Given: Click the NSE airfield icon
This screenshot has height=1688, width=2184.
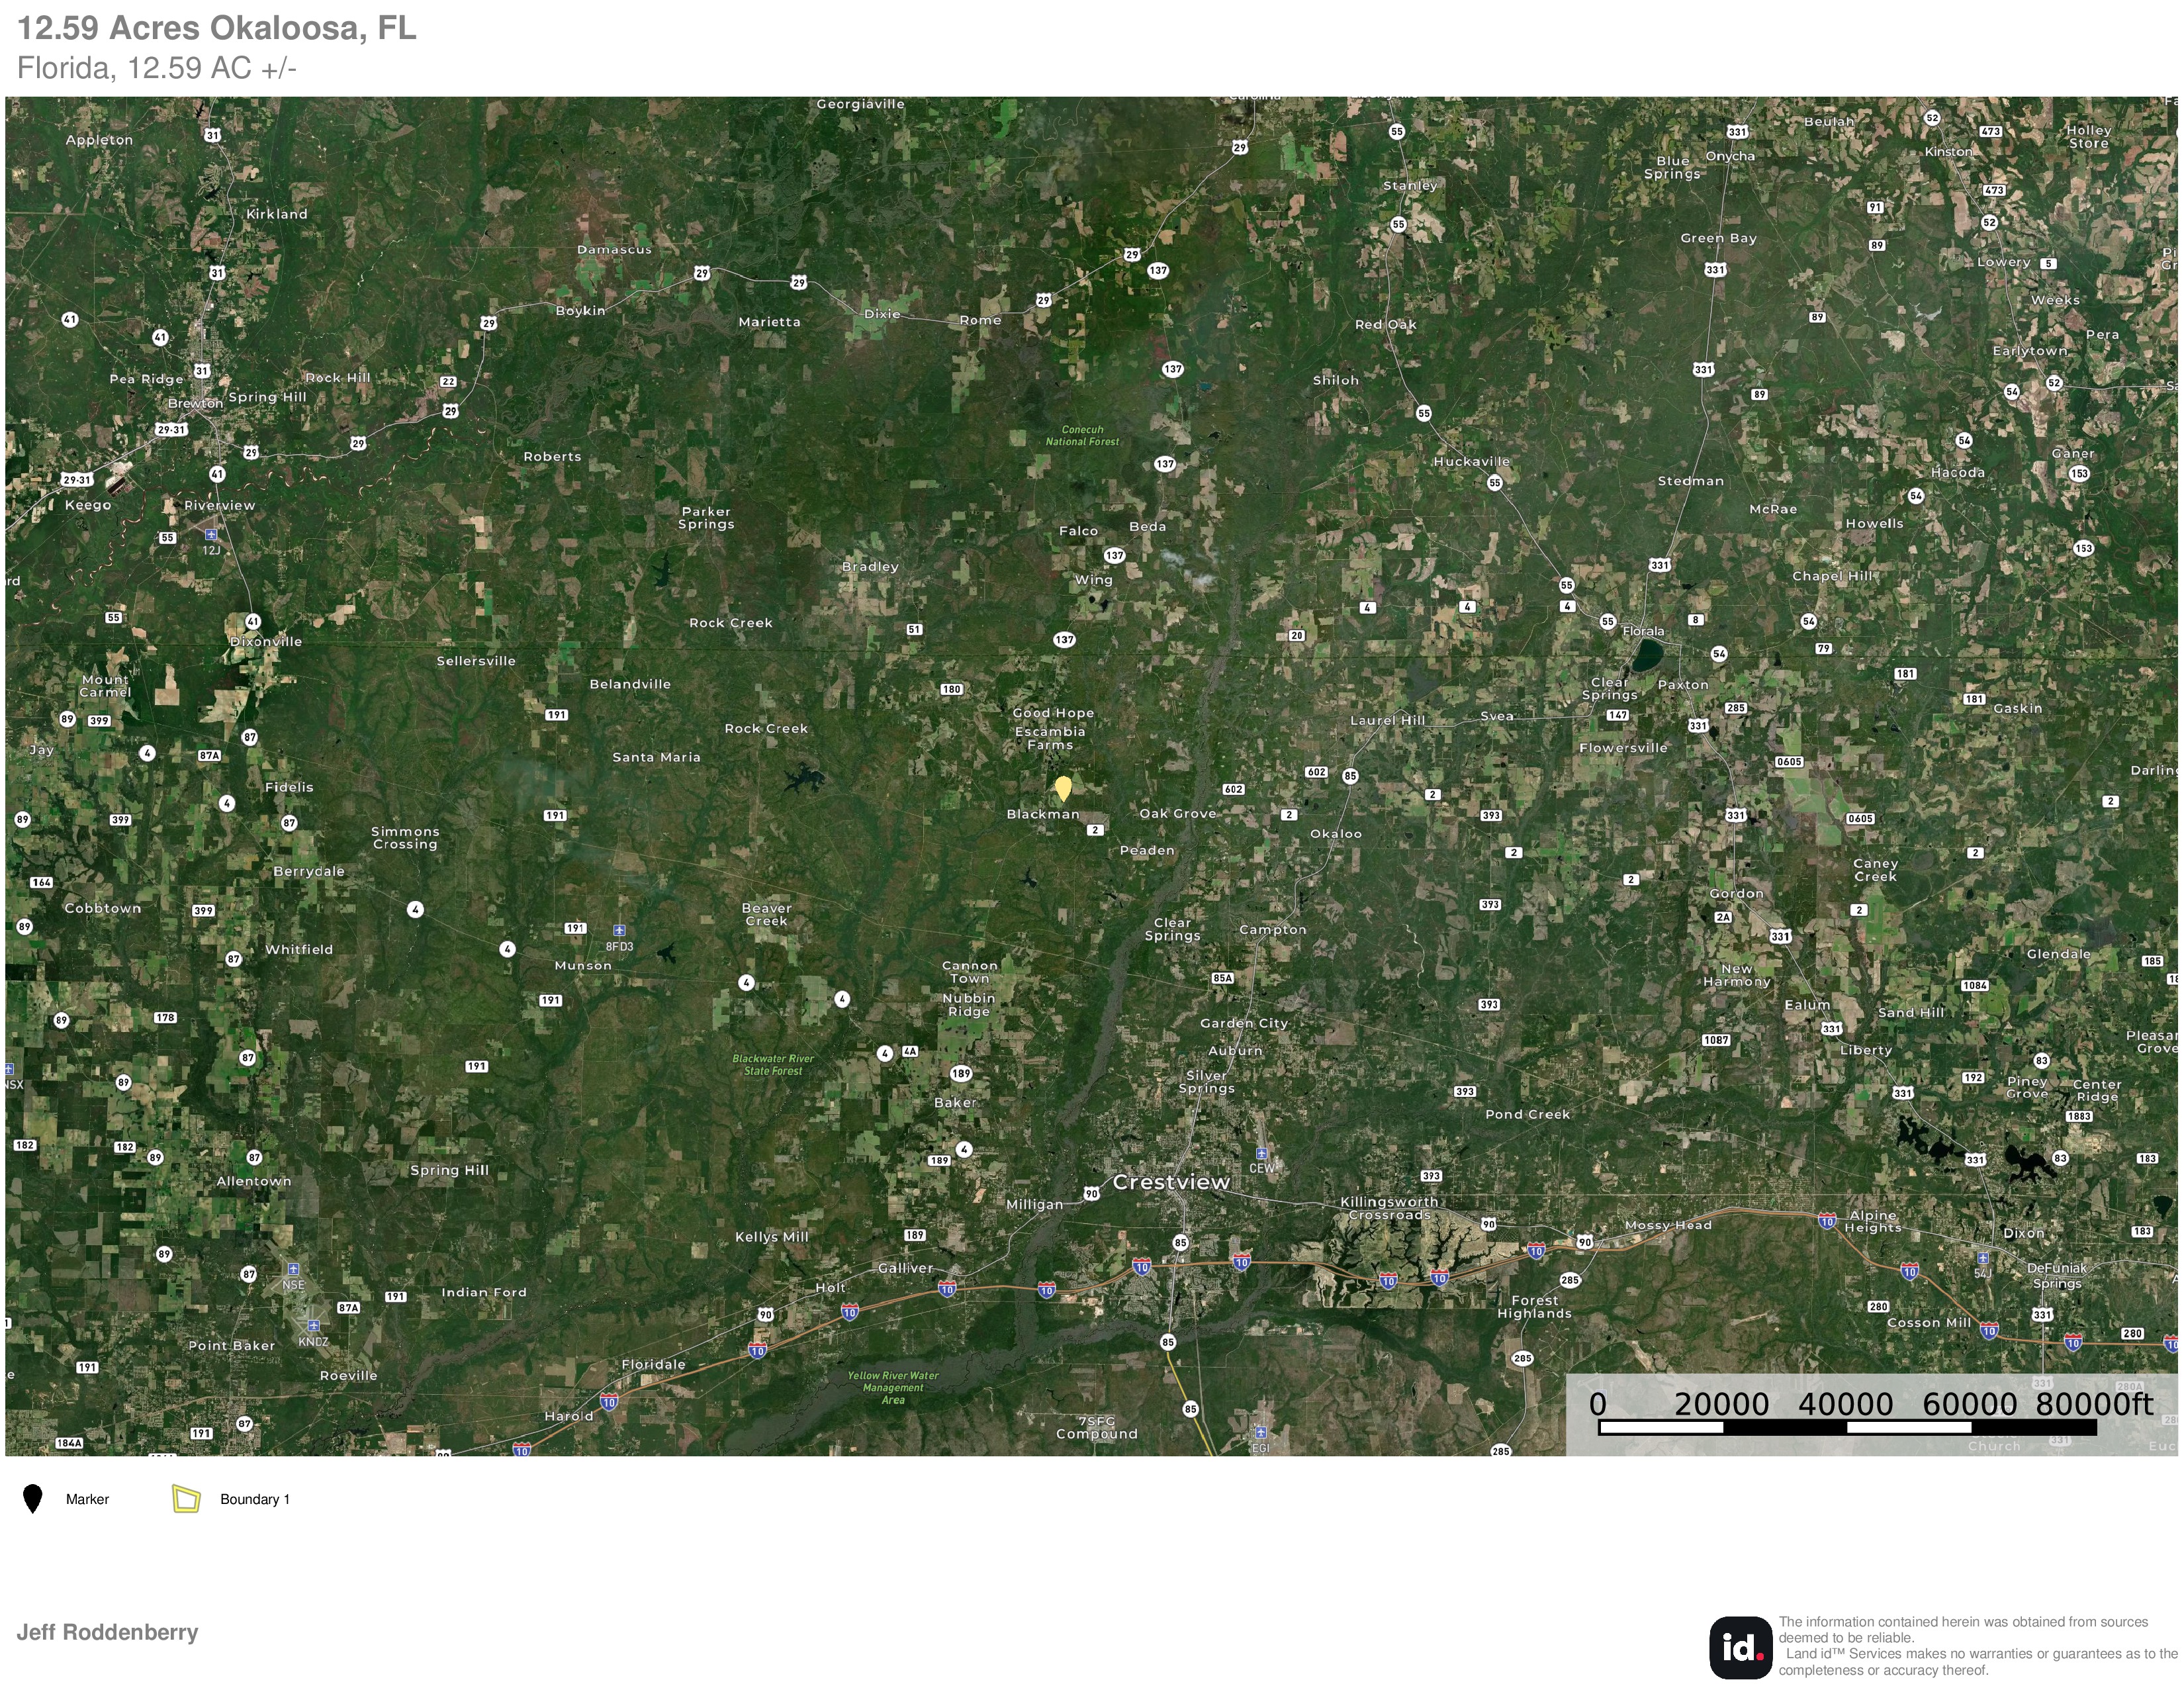Looking at the screenshot, I should pyautogui.click(x=293, y=1269).
